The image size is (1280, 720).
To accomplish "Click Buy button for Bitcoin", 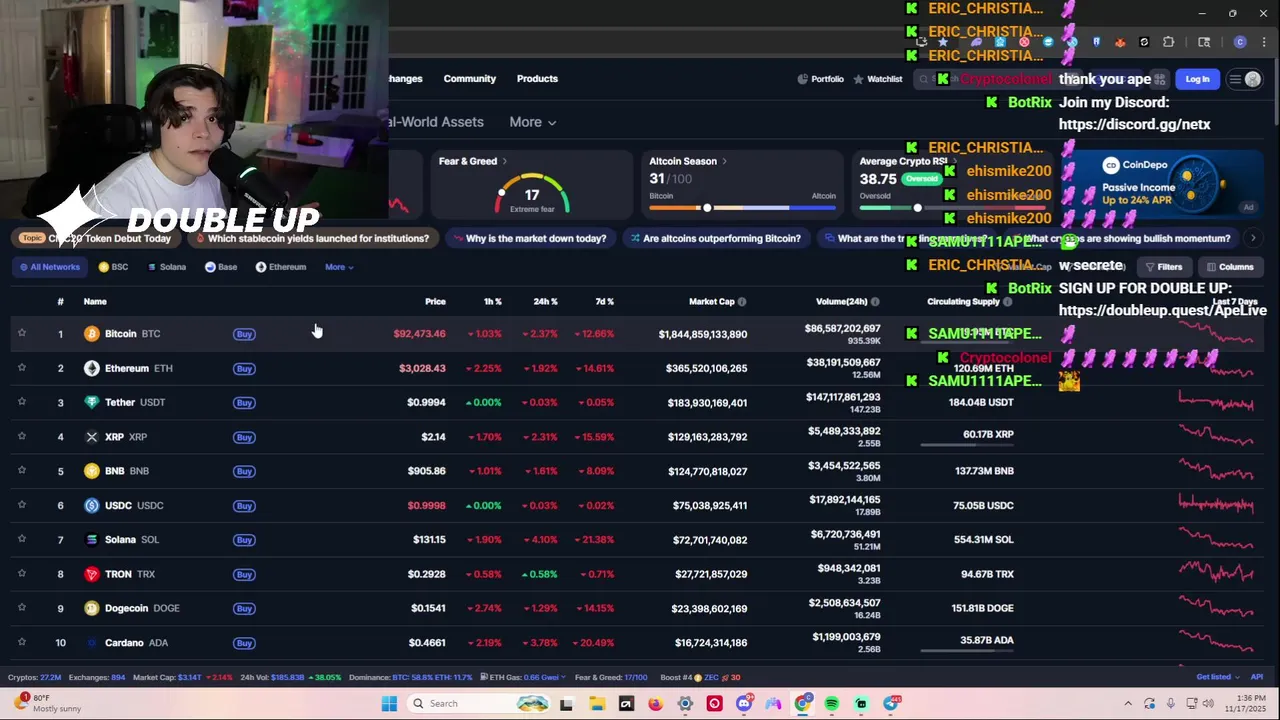I will [244, 334].
